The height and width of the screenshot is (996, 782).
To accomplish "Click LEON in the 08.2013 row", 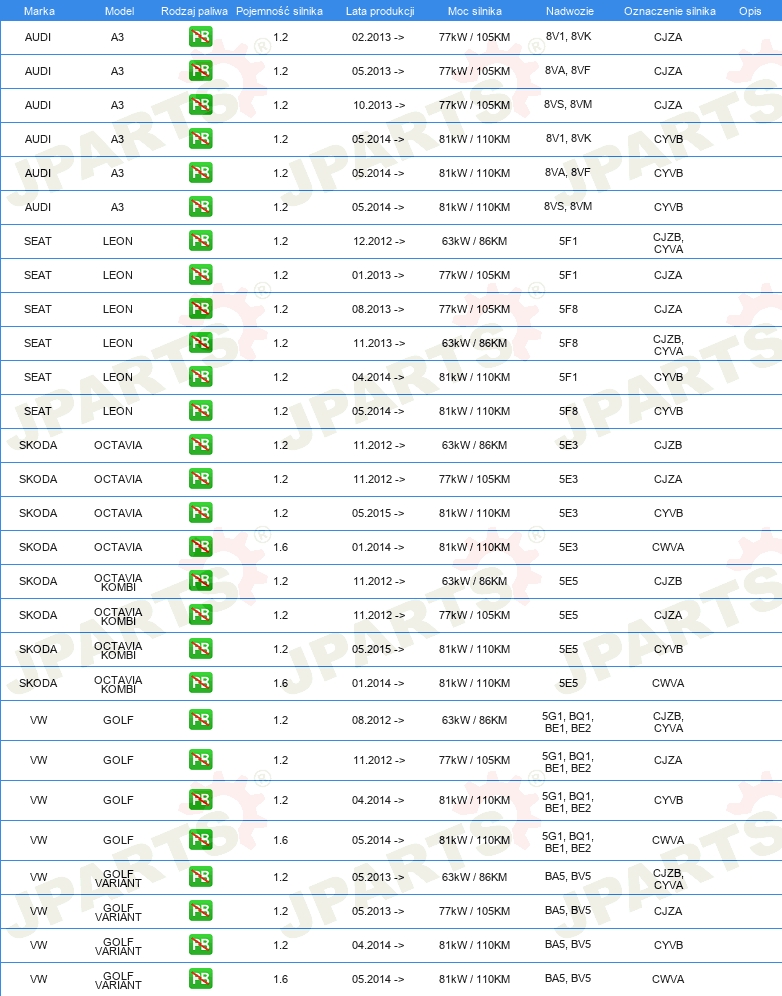I will pos(118,309).
